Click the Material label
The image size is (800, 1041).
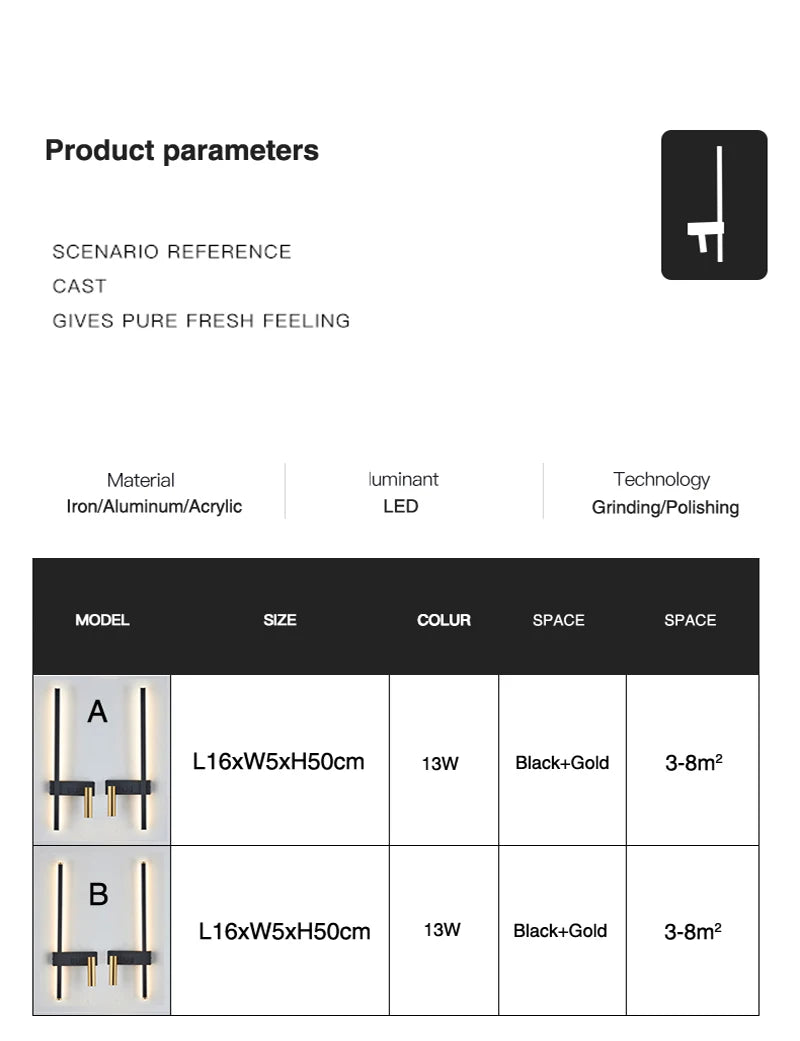pyautogui.click(x=141, y=480)
